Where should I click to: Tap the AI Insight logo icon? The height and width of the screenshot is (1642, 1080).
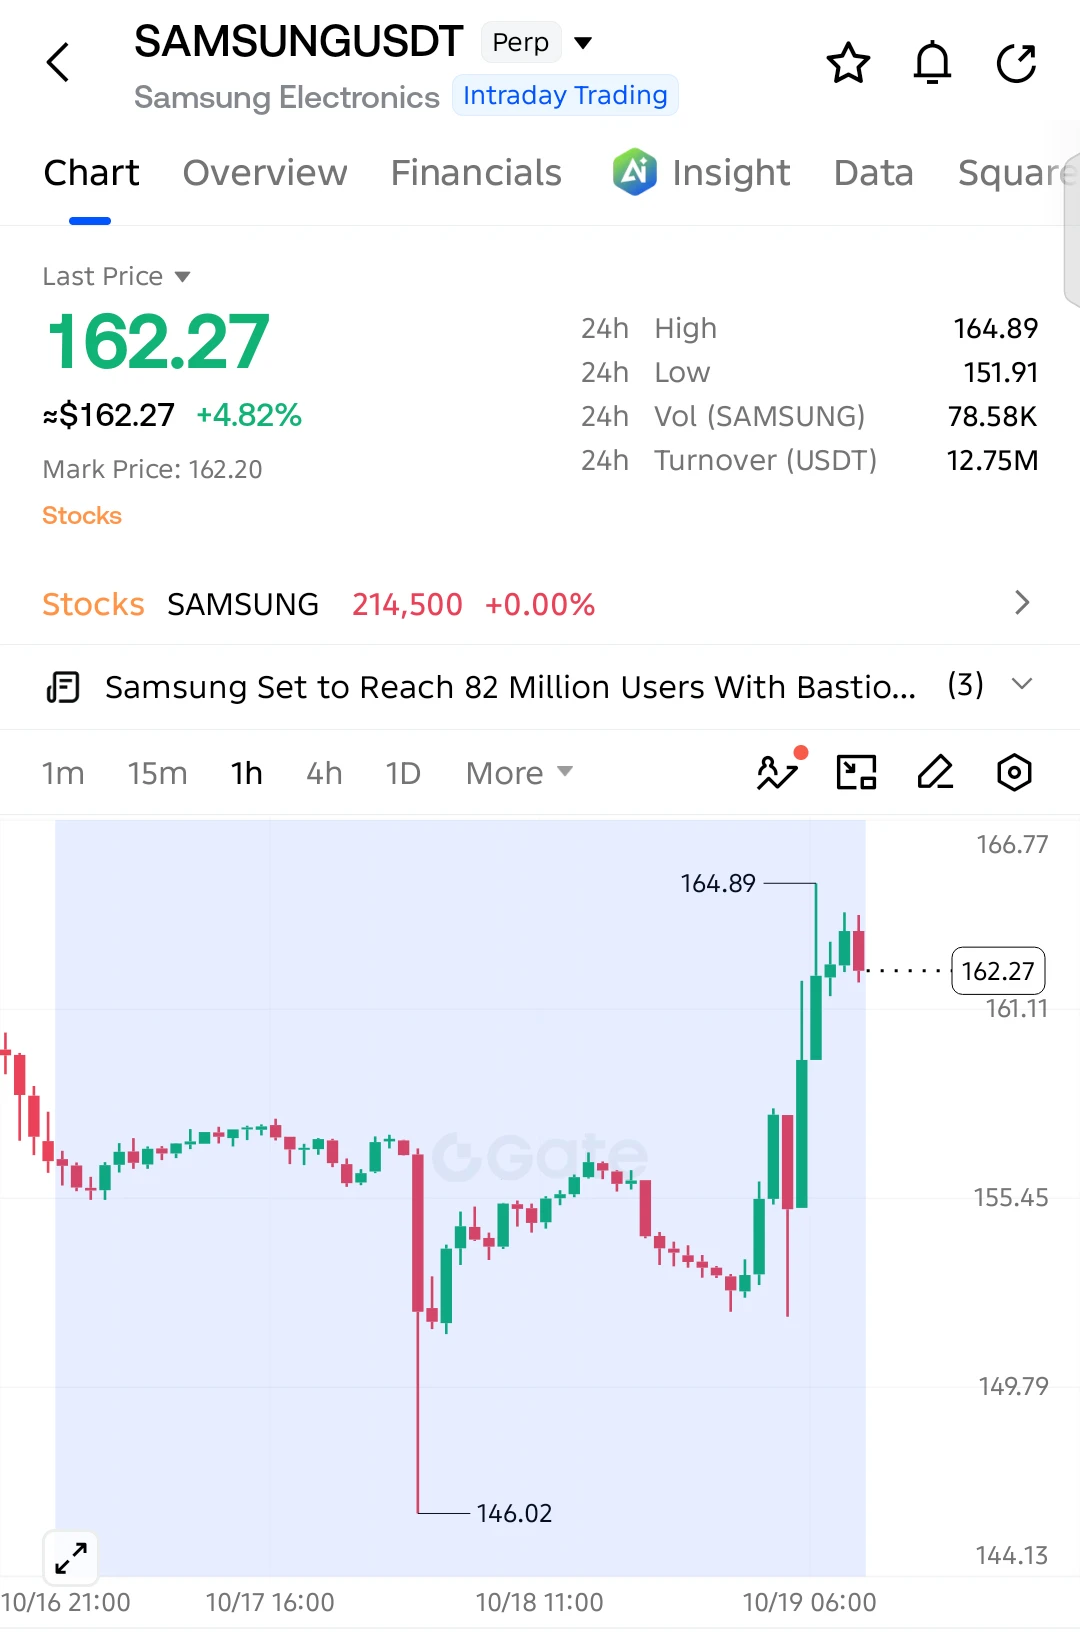[x=635, y=172]
